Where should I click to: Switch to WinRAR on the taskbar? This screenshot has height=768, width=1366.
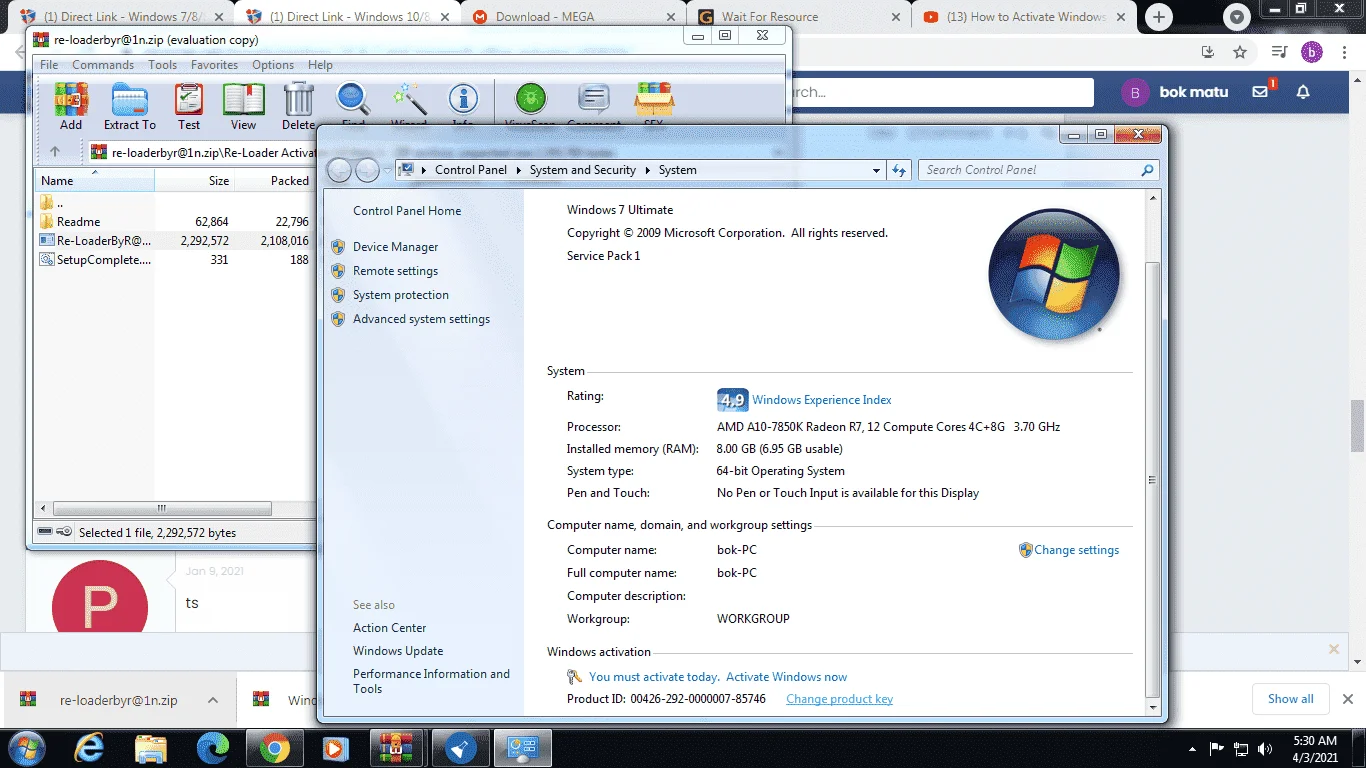coord(396,748)
